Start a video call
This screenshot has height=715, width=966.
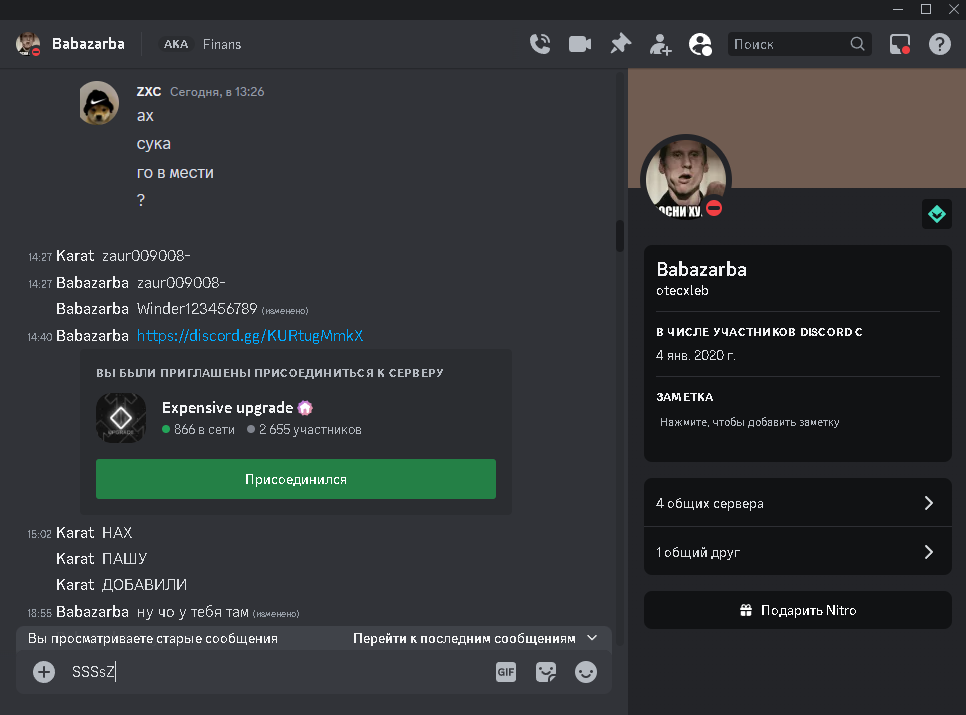tap(580, 44)
